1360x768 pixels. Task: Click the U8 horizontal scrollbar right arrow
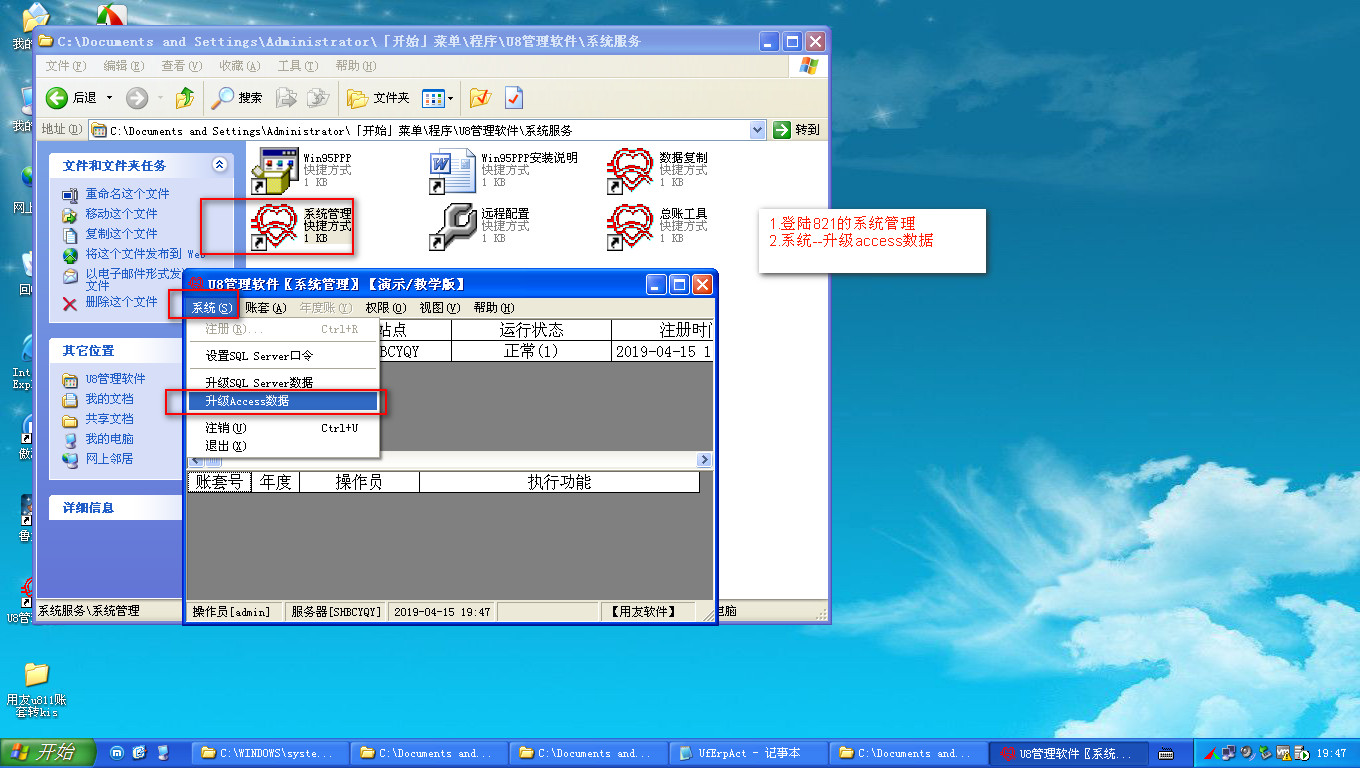(x=704, y=460)
